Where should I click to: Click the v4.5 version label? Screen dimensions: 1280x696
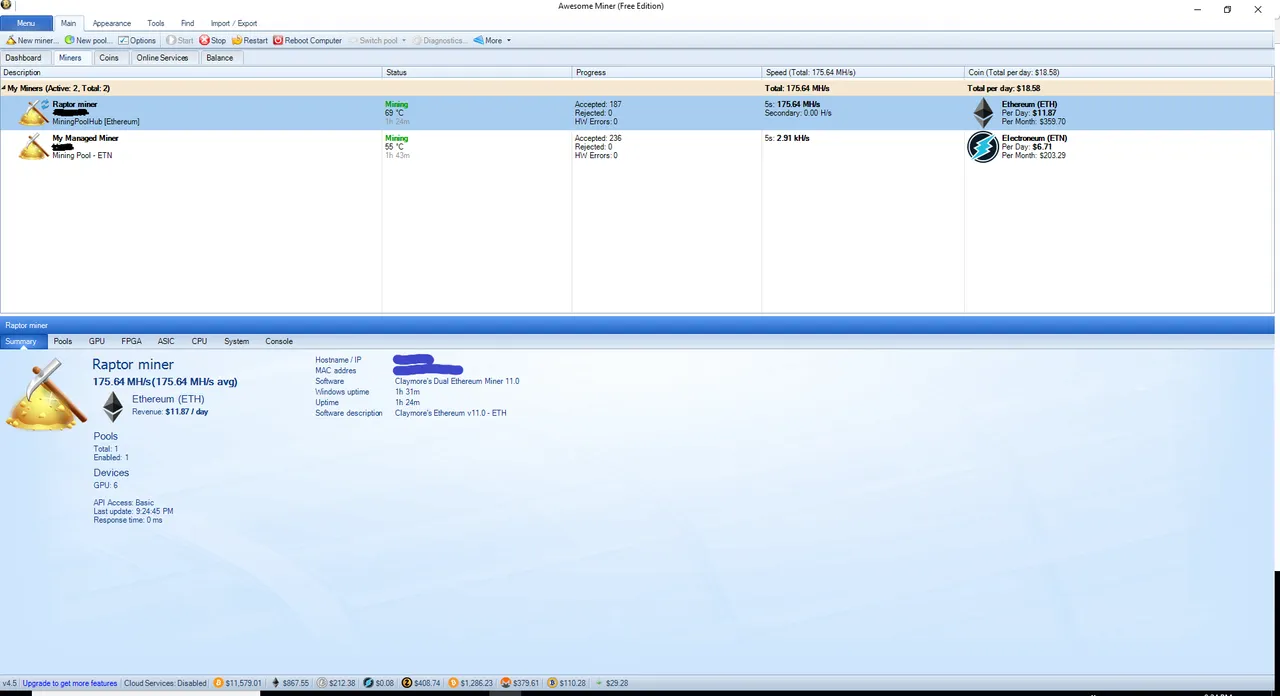(9, 683)
